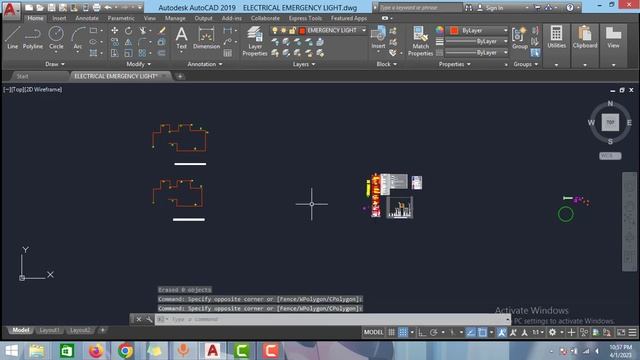Toggle layer freeze sun icon
This screenshot has height=360, width=640.
(283, 31)
